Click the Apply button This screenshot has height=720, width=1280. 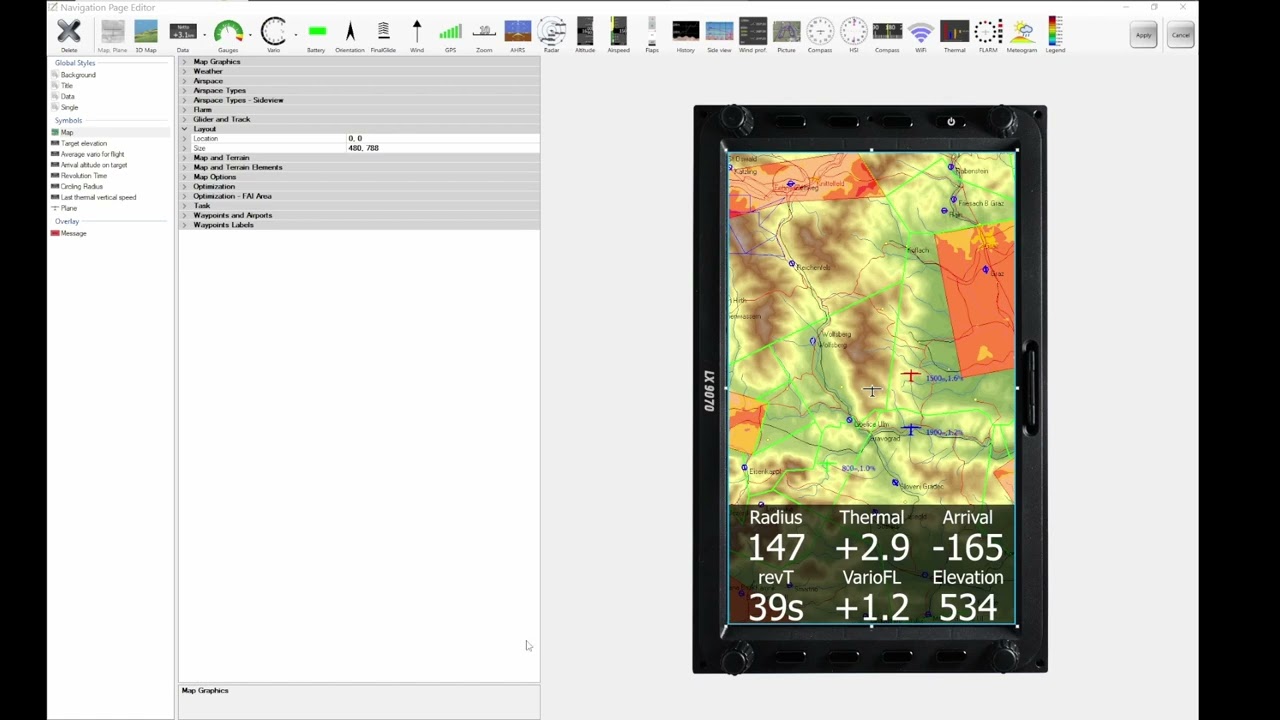point(1143,35)
